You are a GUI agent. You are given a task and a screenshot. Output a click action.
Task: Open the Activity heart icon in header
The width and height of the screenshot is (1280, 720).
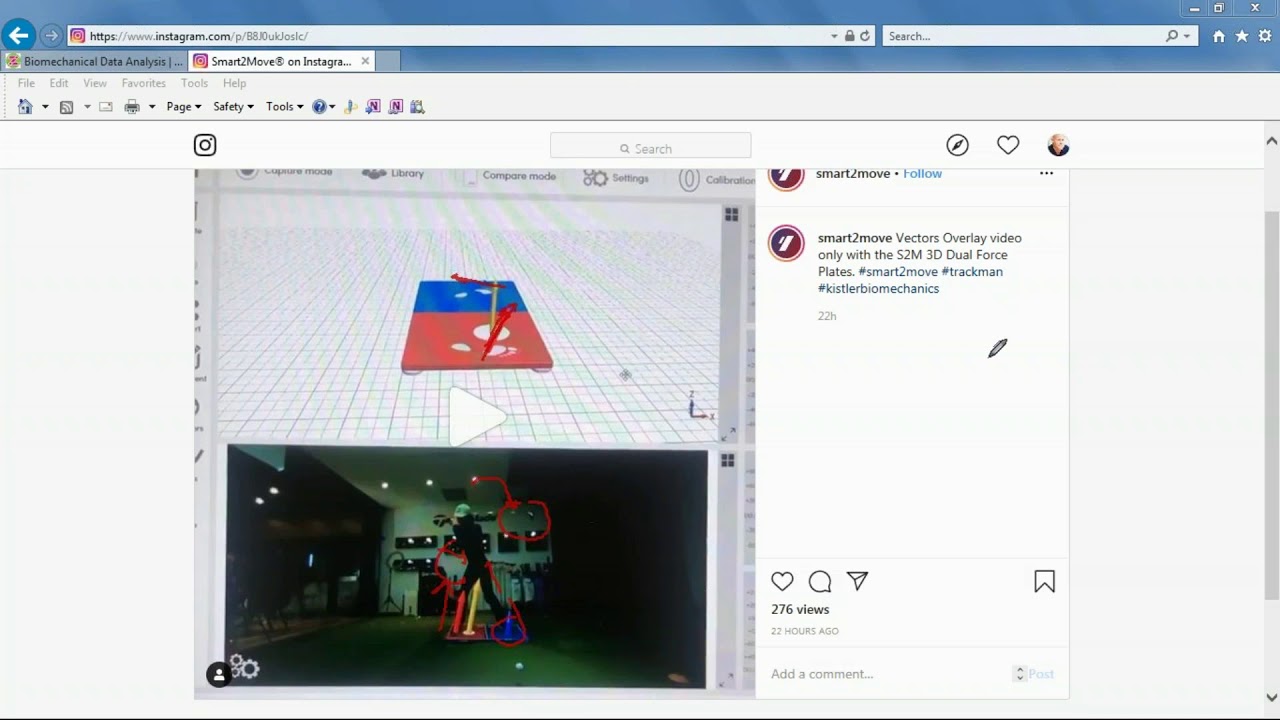pyautogui.click(x=1008, y=146)
